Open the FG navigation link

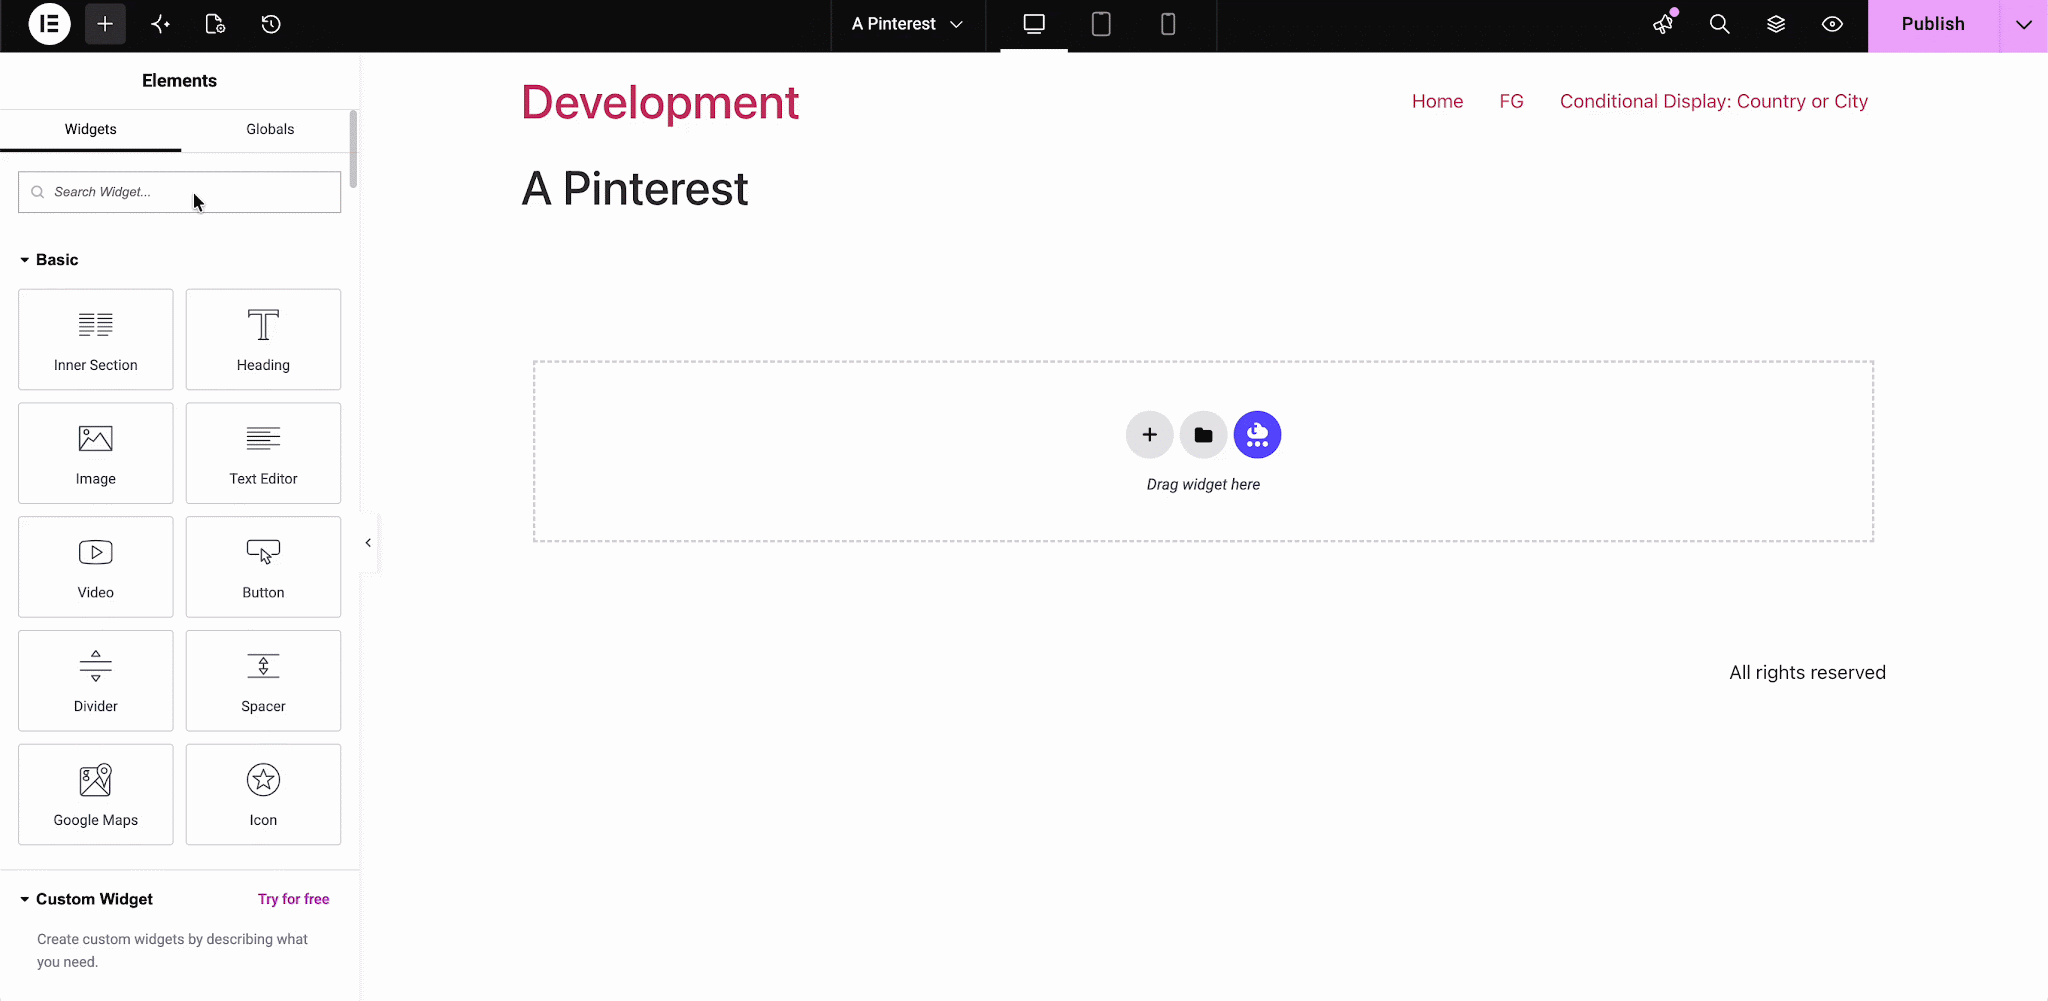[1511, 101]
